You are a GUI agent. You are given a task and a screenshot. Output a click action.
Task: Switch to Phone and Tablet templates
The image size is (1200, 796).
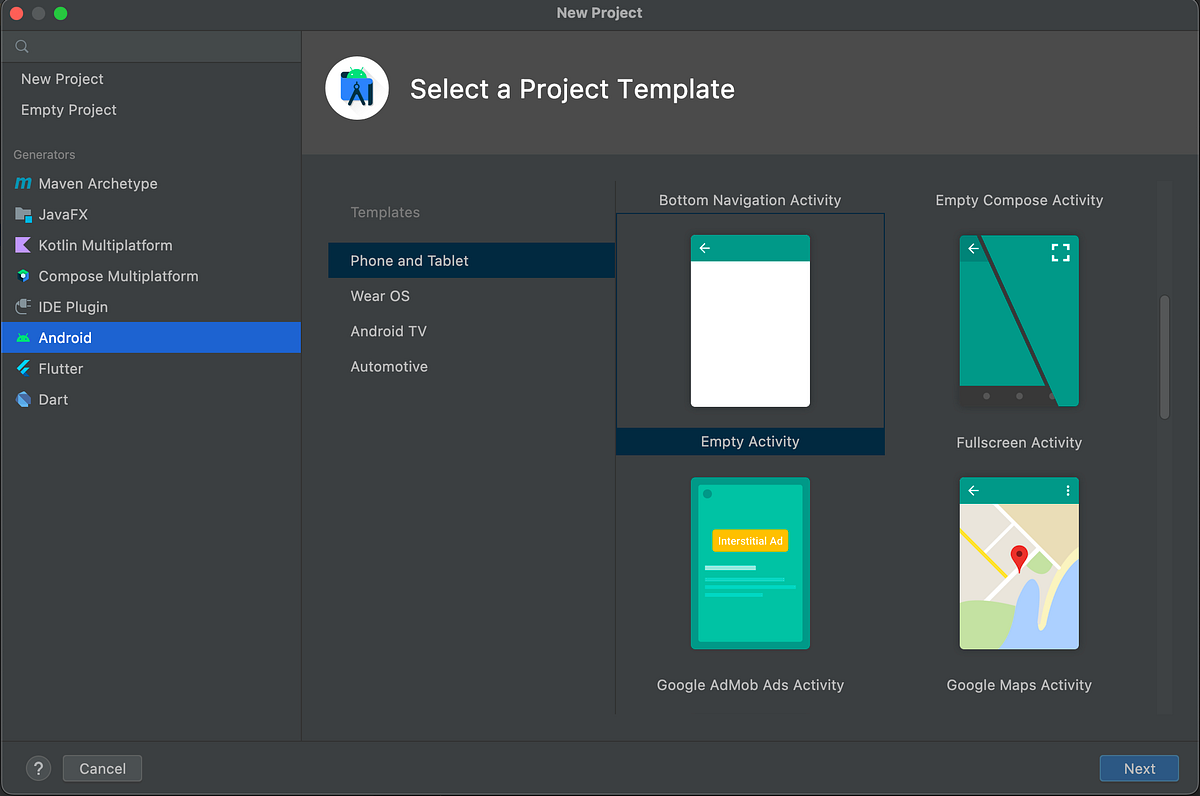[x=471, y=260]
